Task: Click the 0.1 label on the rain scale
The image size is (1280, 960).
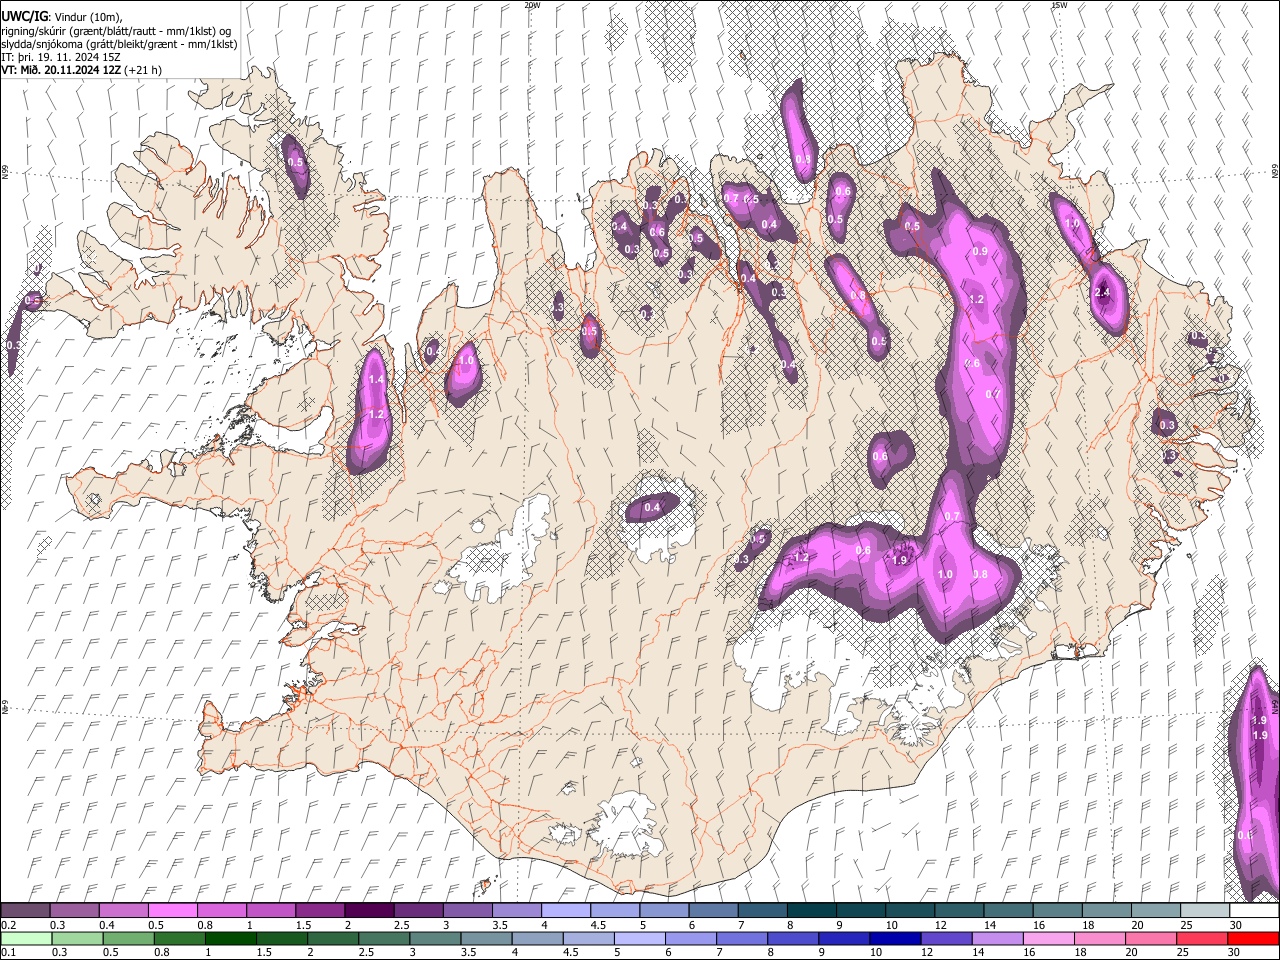Action: [8, 953]
